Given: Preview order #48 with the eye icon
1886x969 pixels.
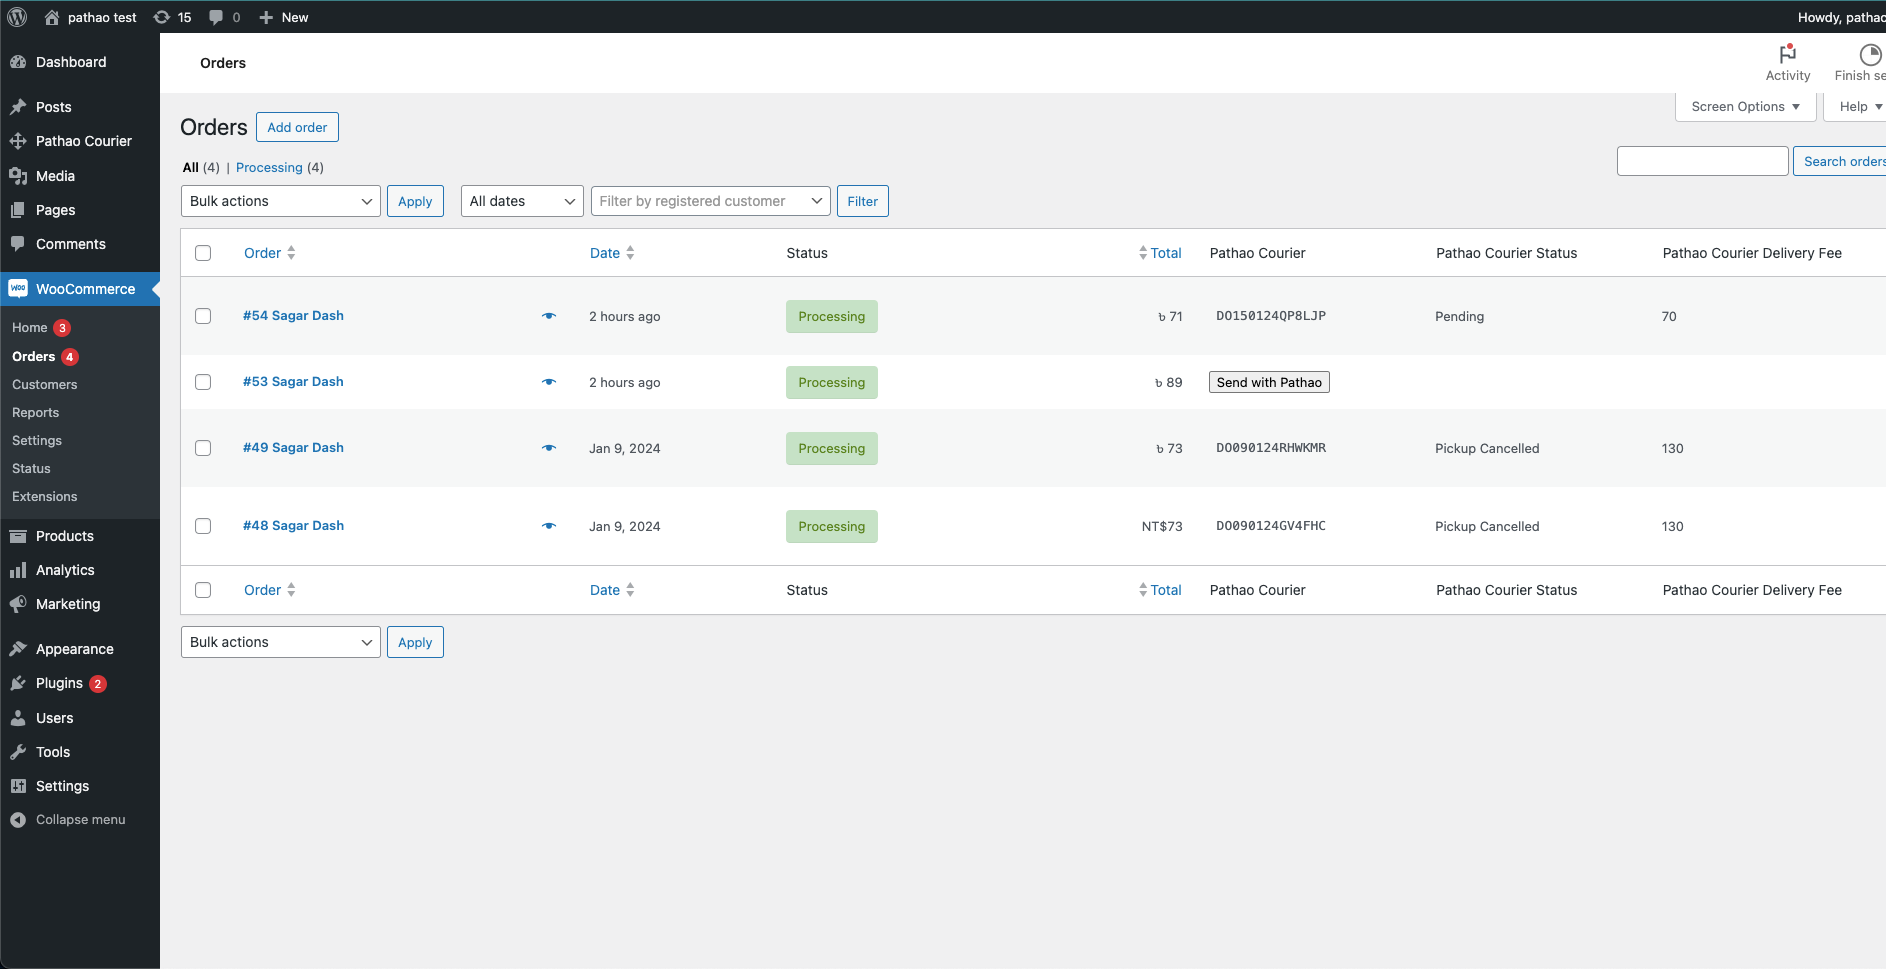Looking at the screenshot, I should 549,526.
